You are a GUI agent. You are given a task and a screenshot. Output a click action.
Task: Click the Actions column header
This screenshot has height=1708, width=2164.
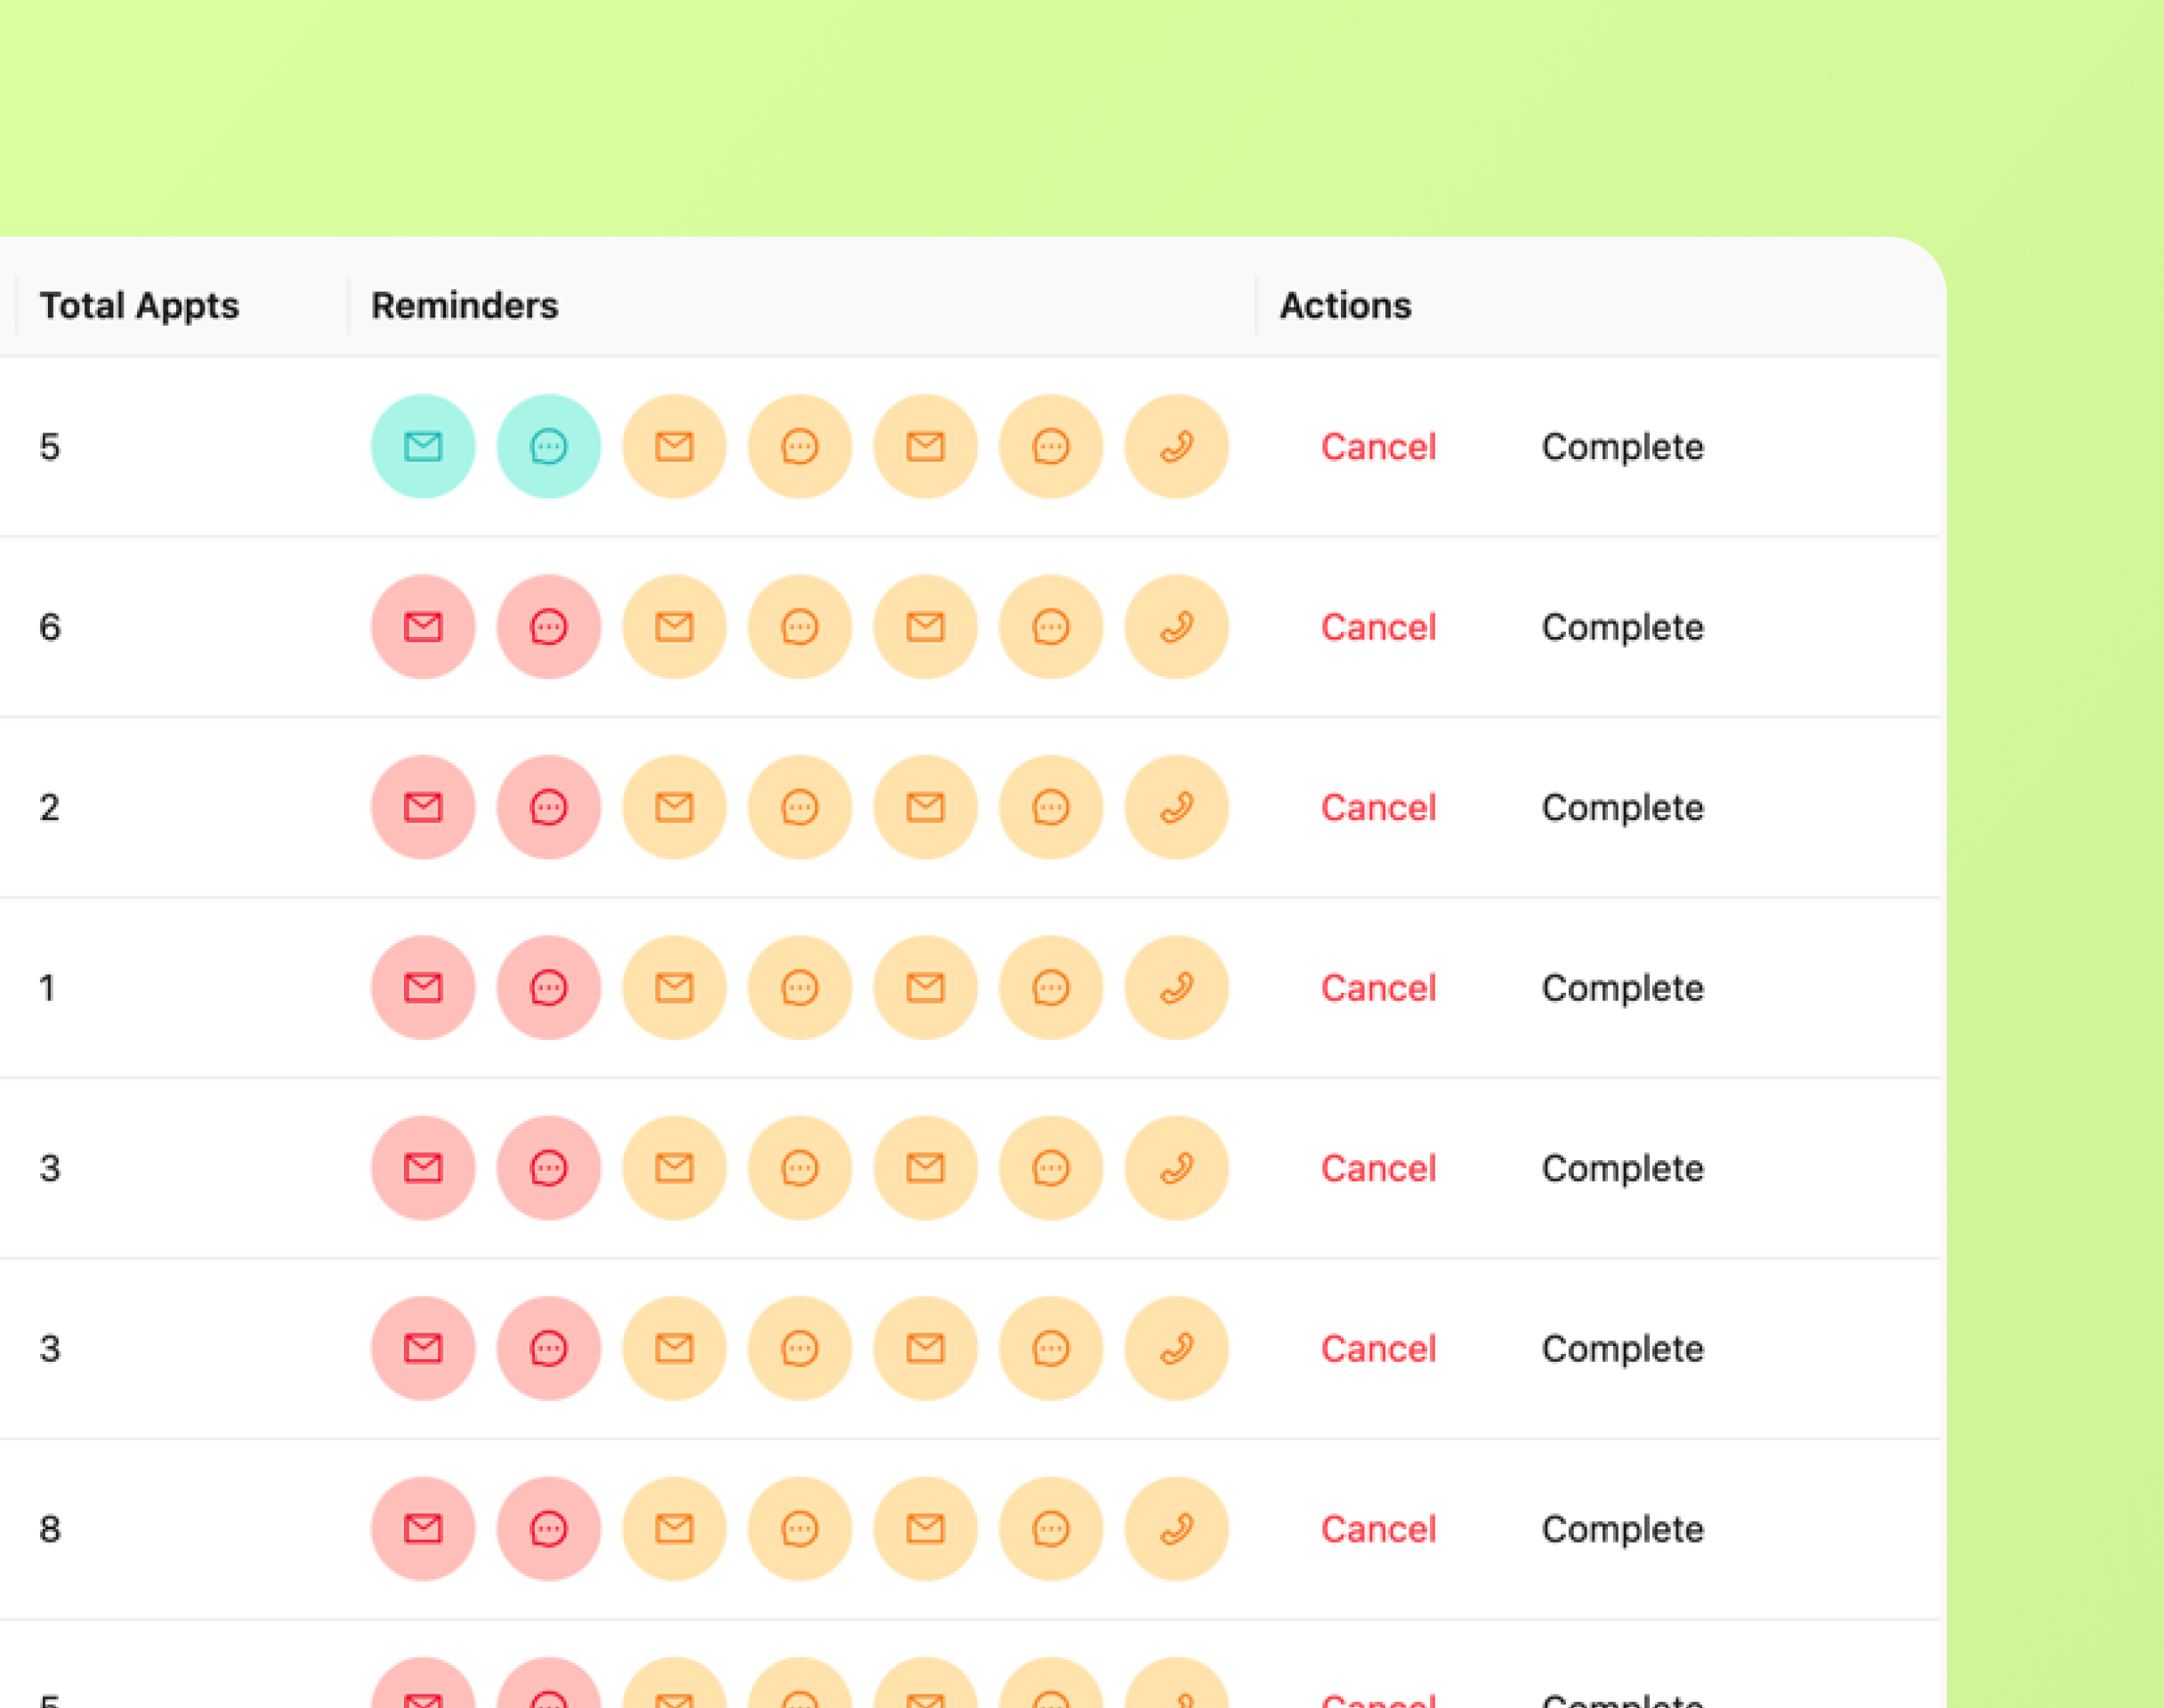(1345, 305)
